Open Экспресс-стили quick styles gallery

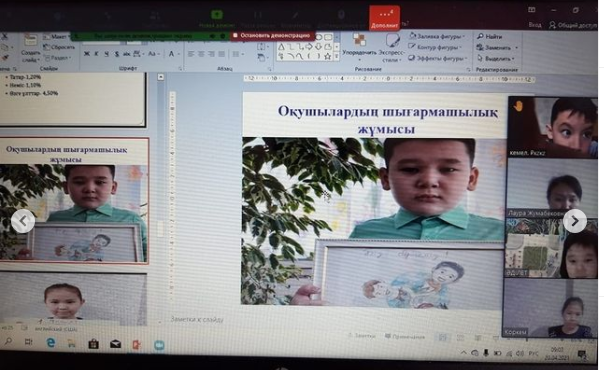(391, 47)
